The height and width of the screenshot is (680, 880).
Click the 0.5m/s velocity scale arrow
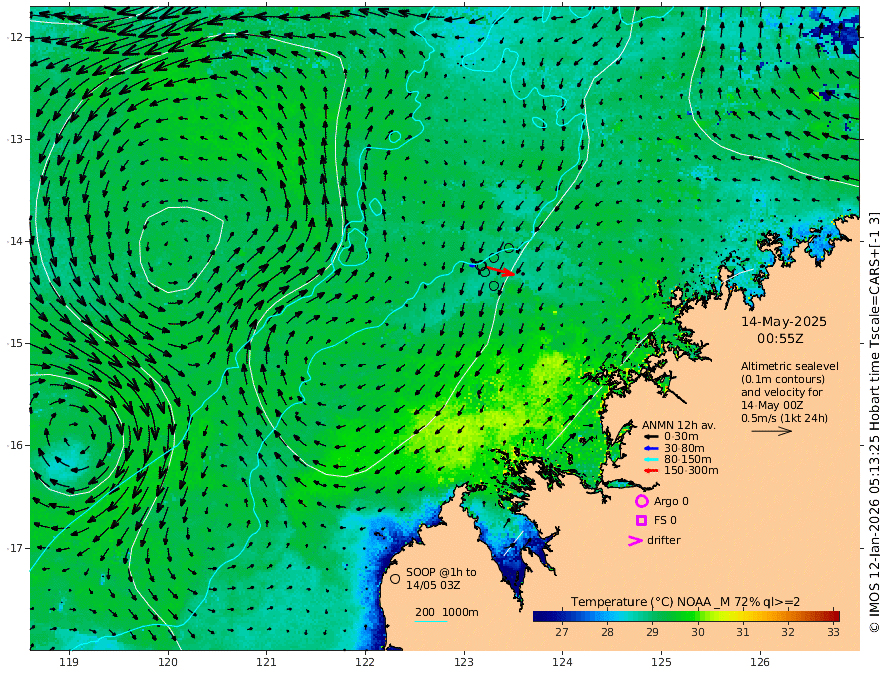tap(770, 431)
